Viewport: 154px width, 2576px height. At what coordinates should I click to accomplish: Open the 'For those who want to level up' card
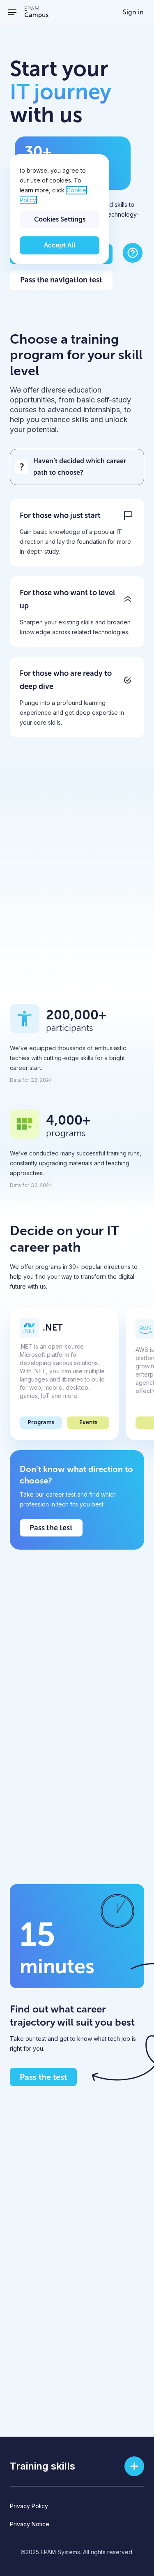point(77,611)
